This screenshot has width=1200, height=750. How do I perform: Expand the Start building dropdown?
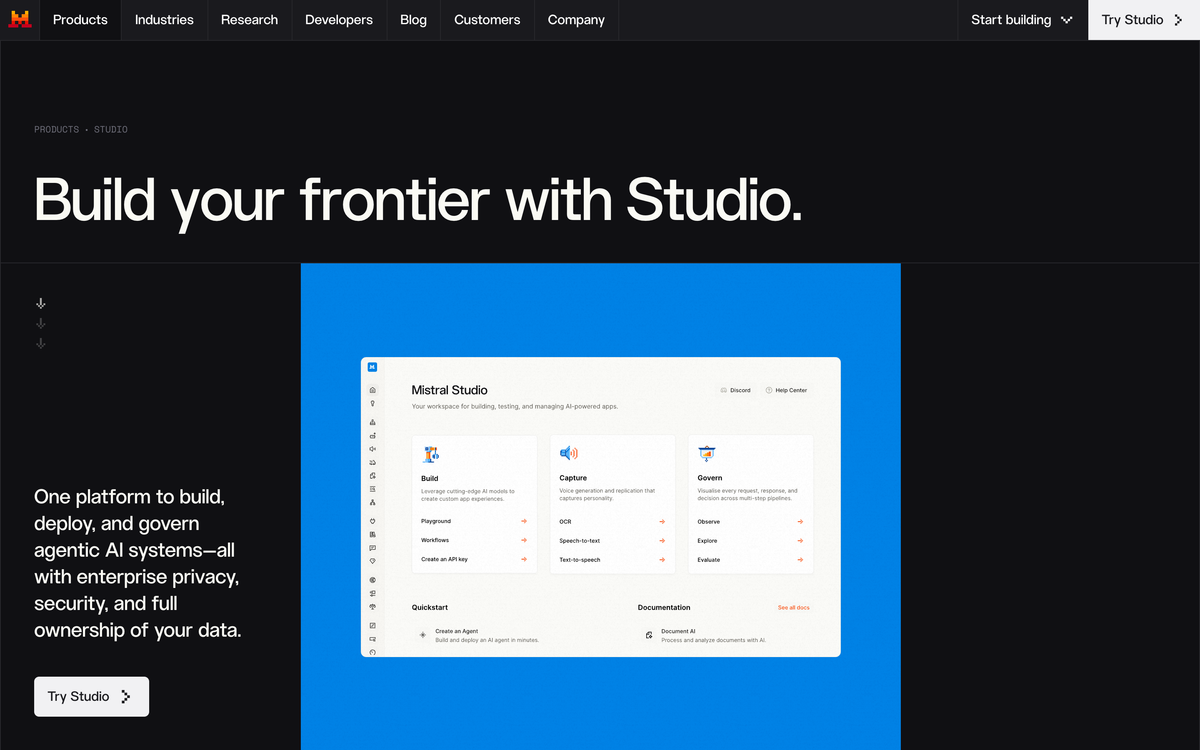tap(1022, 20)
